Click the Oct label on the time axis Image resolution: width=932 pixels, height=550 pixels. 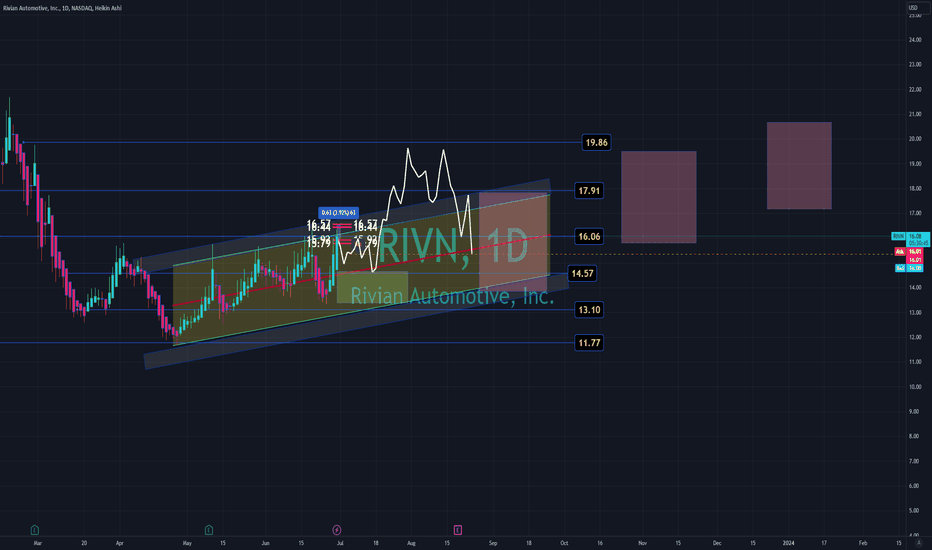point(564,543)
